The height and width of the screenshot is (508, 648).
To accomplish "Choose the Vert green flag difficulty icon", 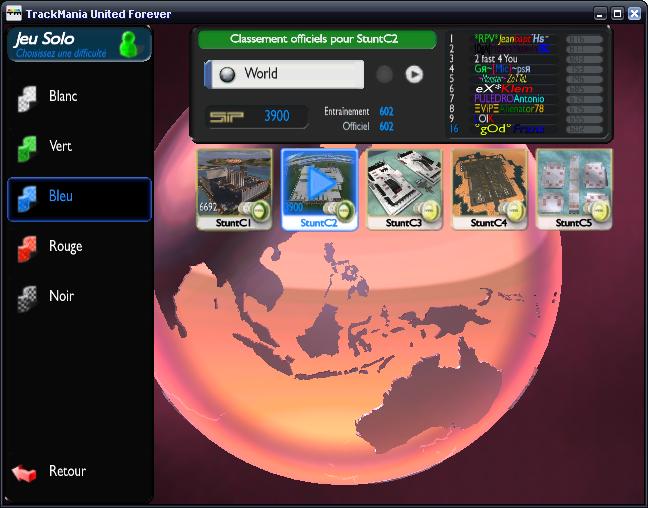I will tap(27, 147).
